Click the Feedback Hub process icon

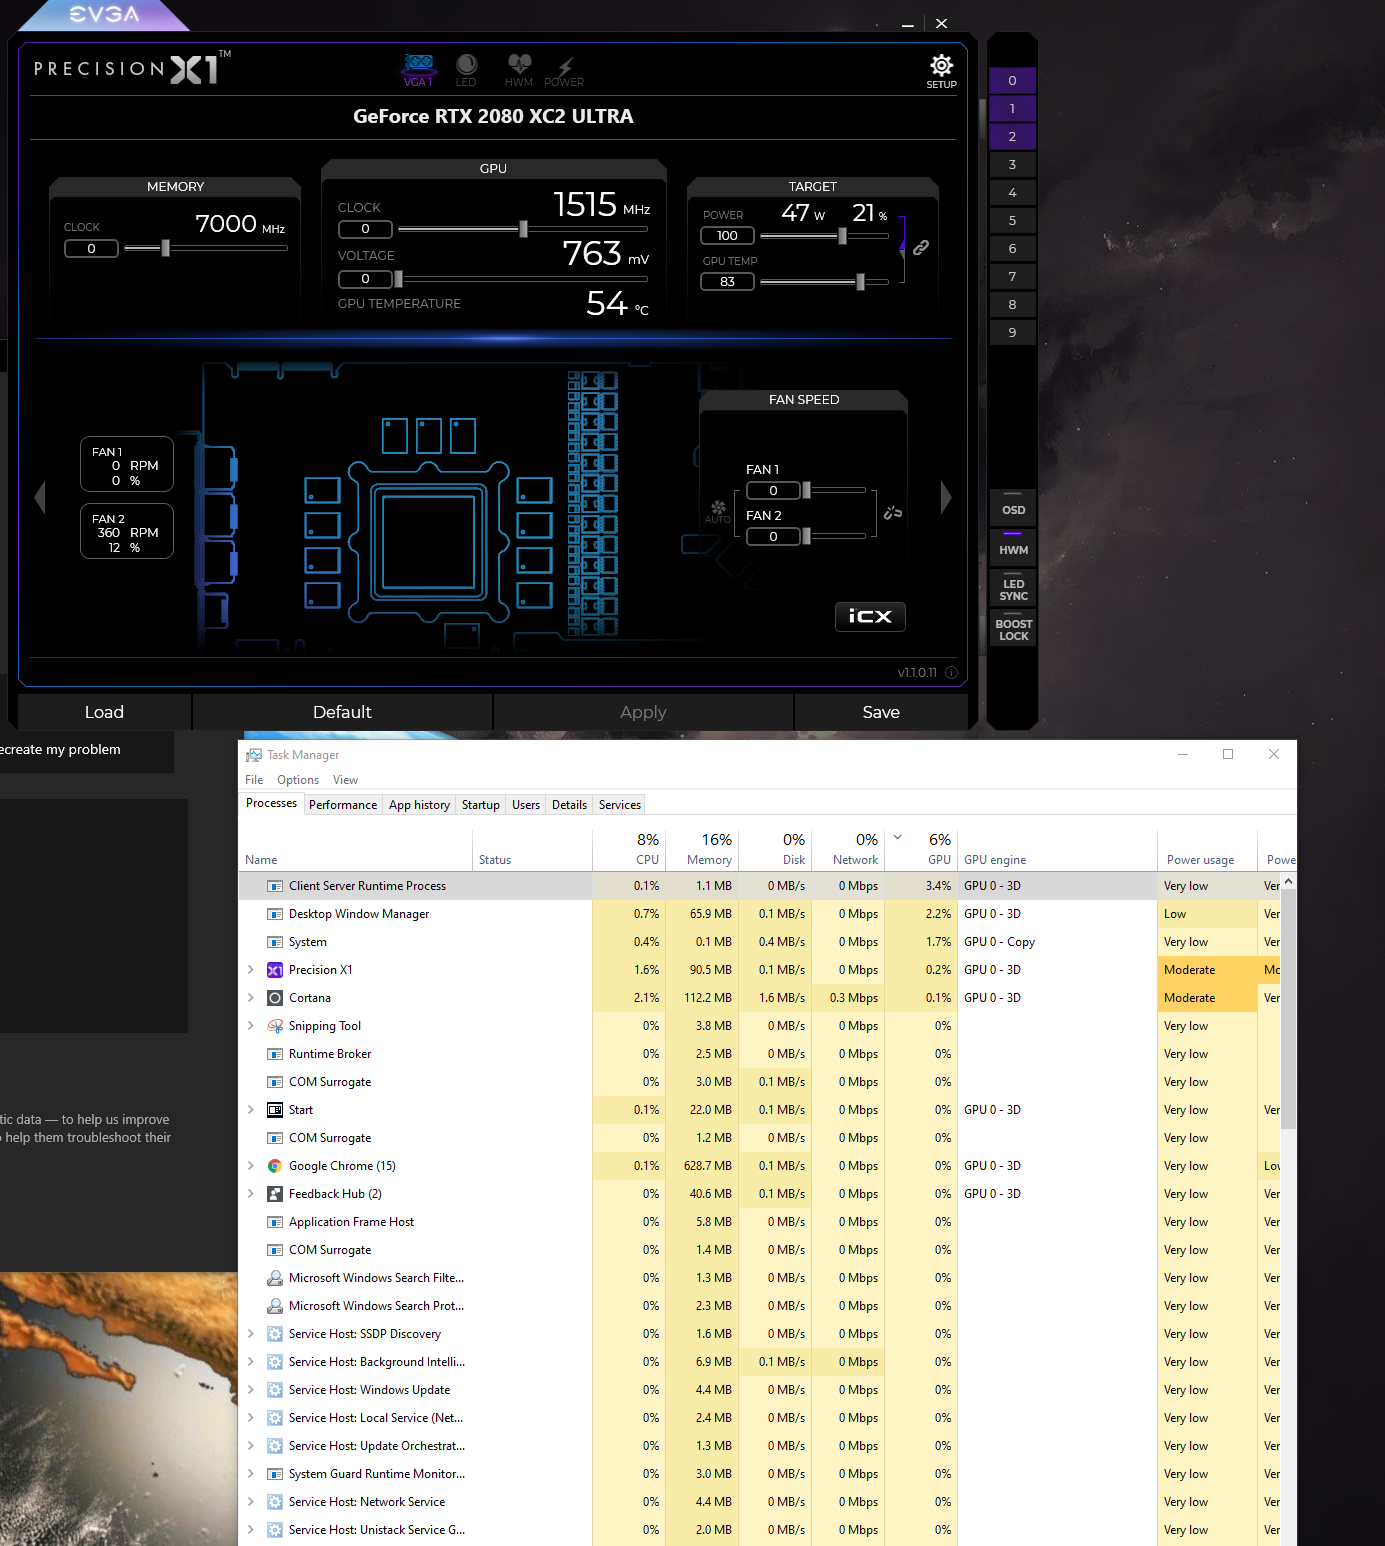(275, 1194)
